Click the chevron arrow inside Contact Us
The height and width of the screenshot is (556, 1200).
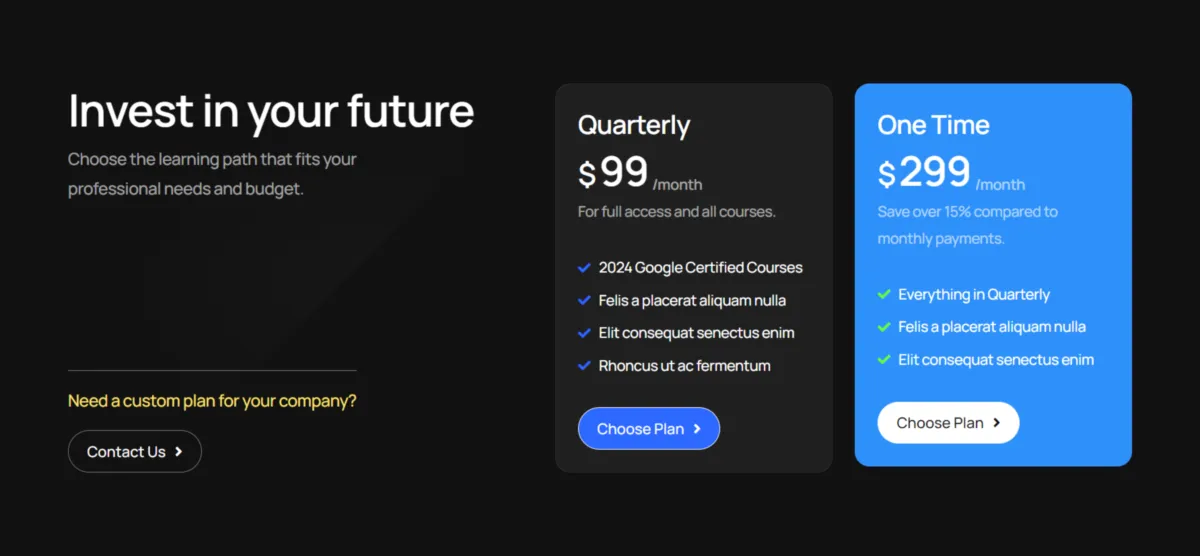(178, 452)
